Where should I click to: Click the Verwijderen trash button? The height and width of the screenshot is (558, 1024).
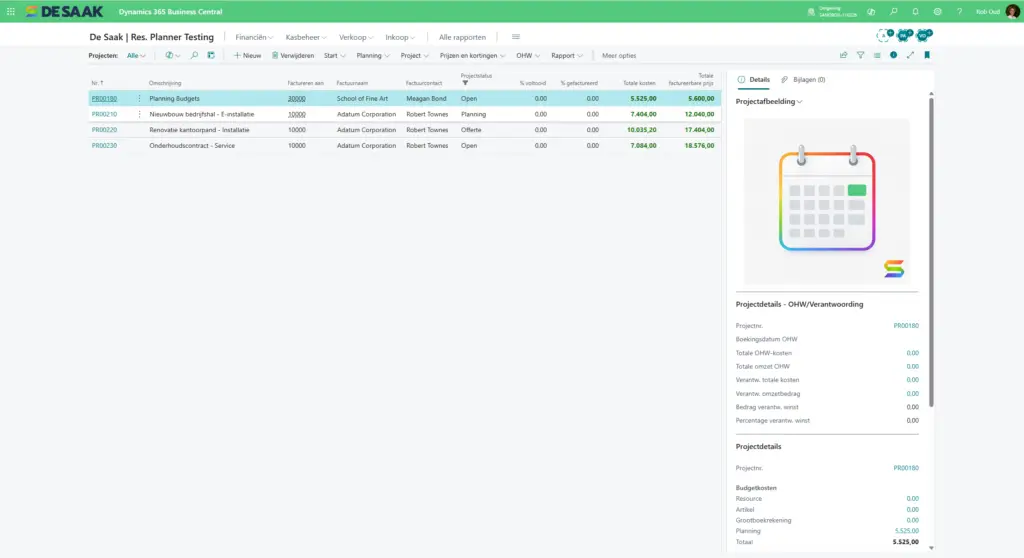point(293,56)
